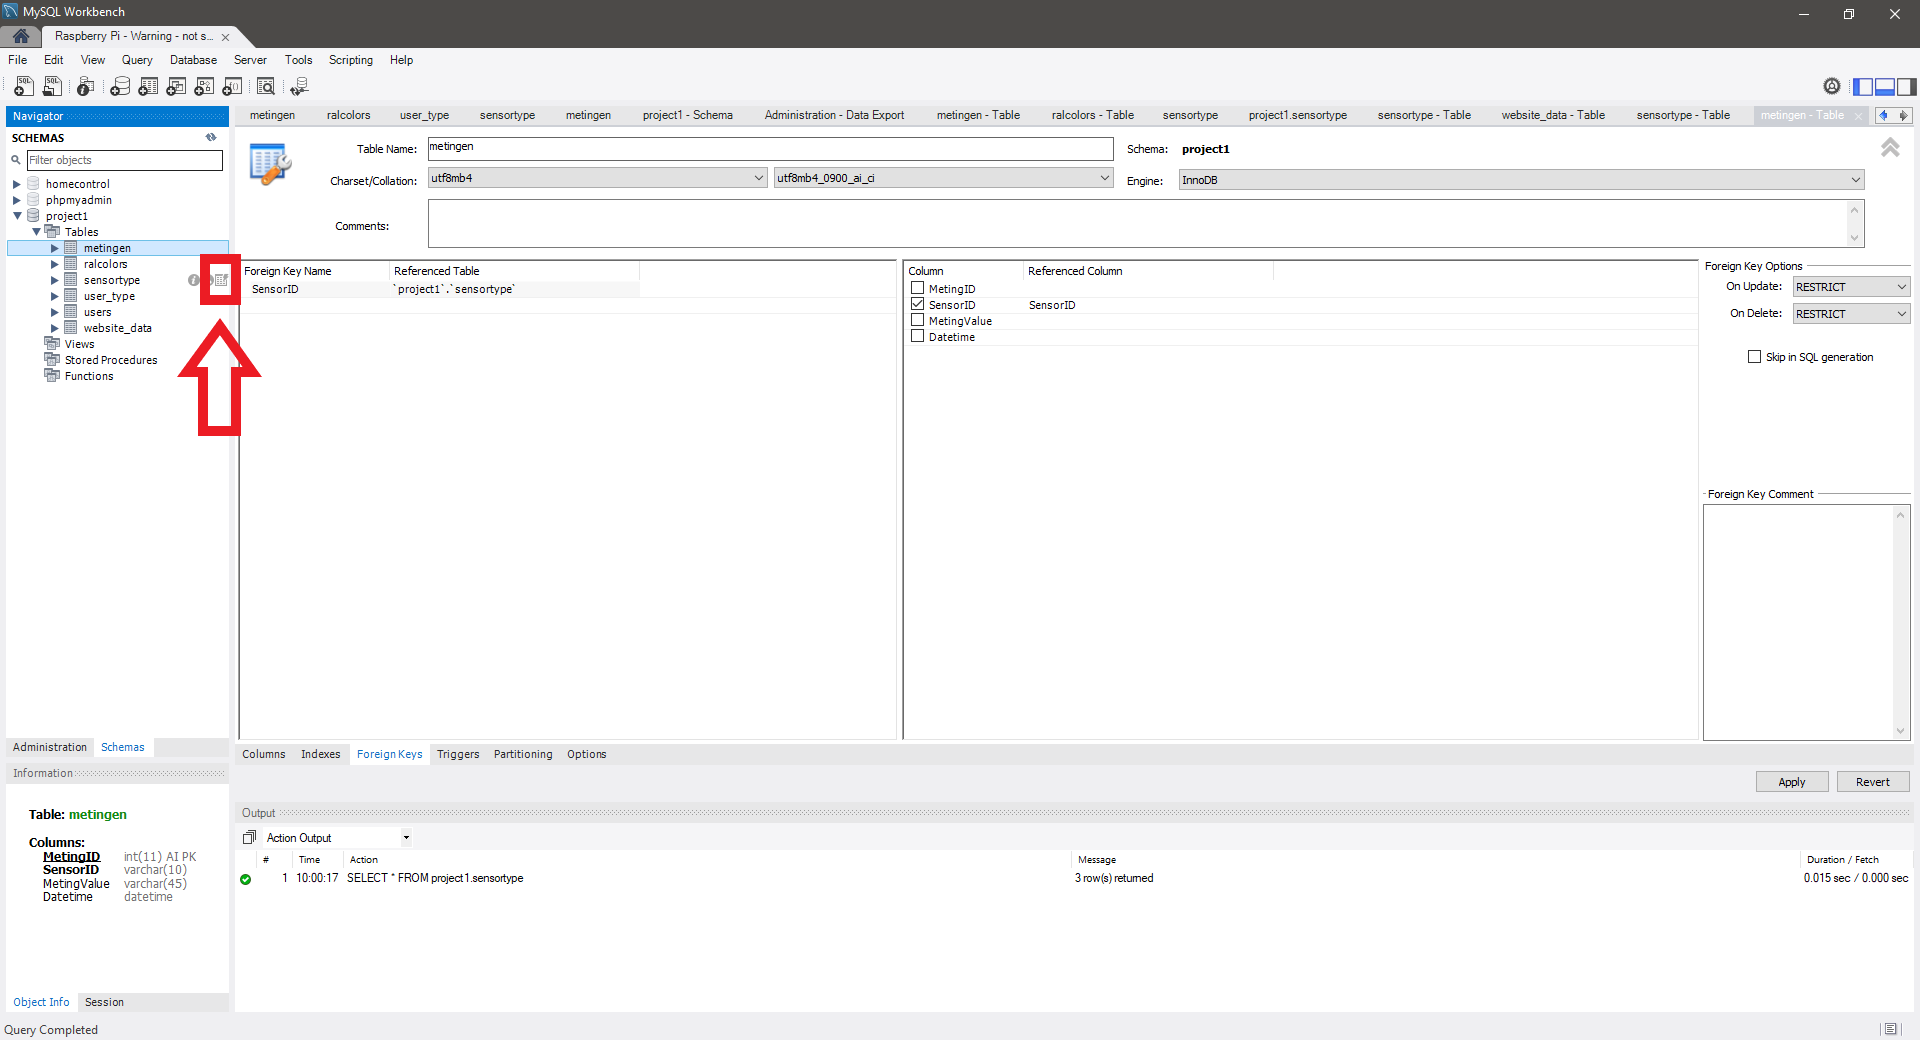Toggle the bottom output panel
Image resolution: width=1920 pixels, height=1040 pixels.
click(1885, 87)
